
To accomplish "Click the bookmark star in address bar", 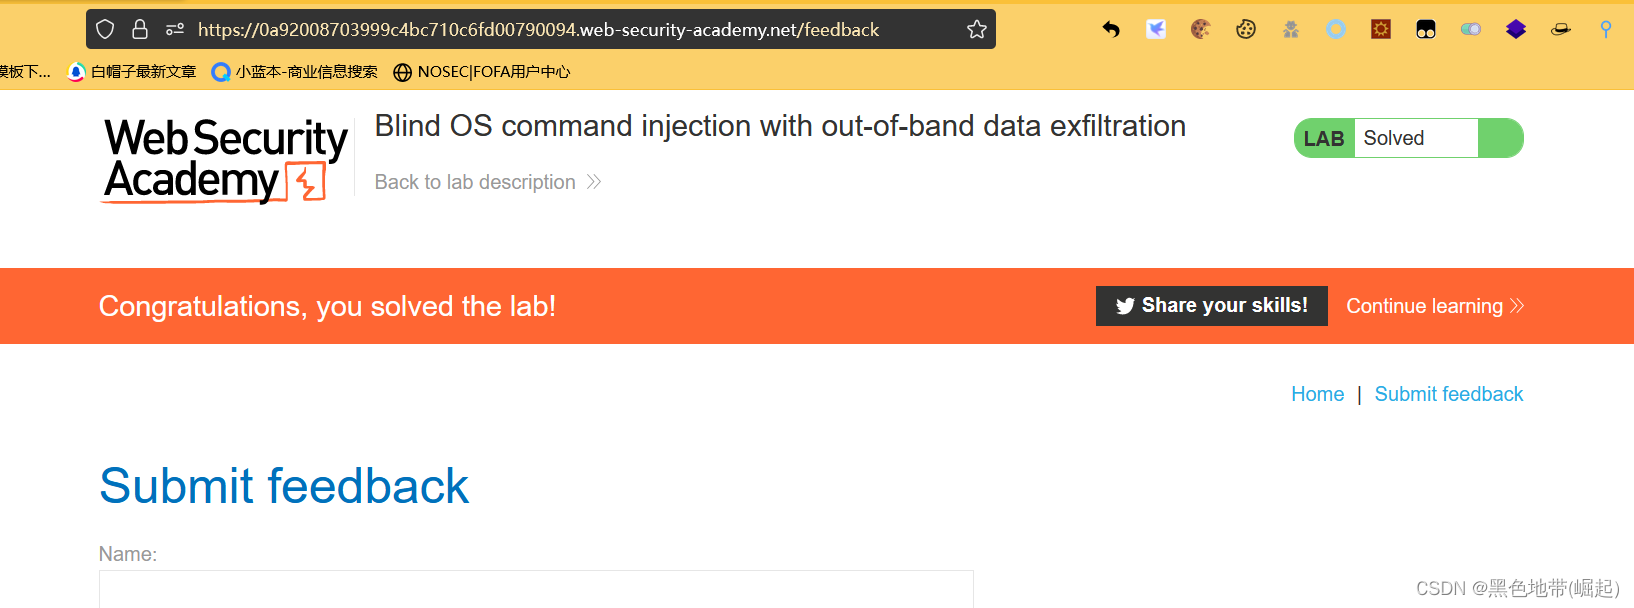I will pyautogui.click(x=977, y=30).
